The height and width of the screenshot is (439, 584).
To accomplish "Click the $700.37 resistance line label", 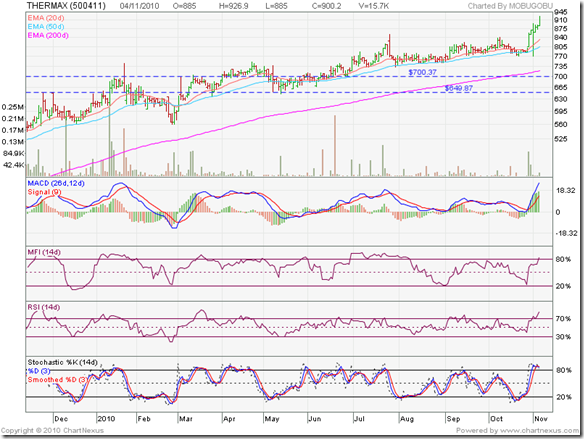I will pyautogui.click(x=422, y=72).
